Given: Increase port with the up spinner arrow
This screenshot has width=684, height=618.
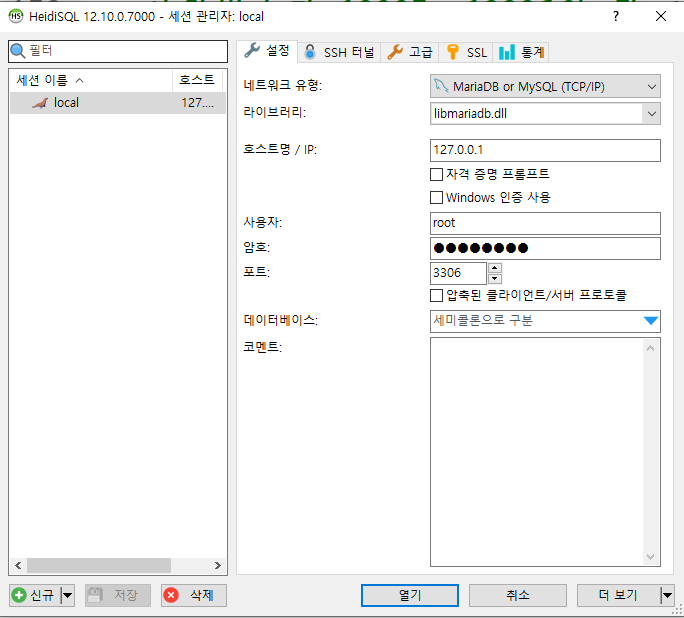Looking at the screenshot, I should point(494,268).
